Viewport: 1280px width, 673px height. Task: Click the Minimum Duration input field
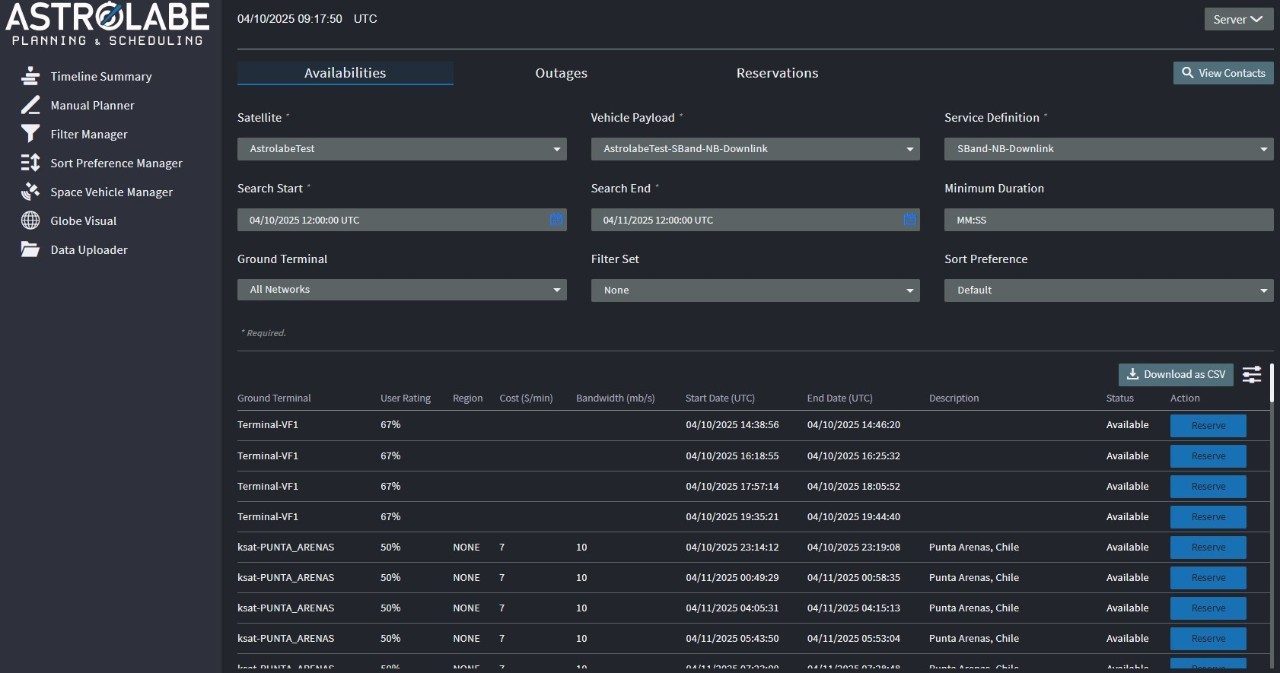(1108, 219)
